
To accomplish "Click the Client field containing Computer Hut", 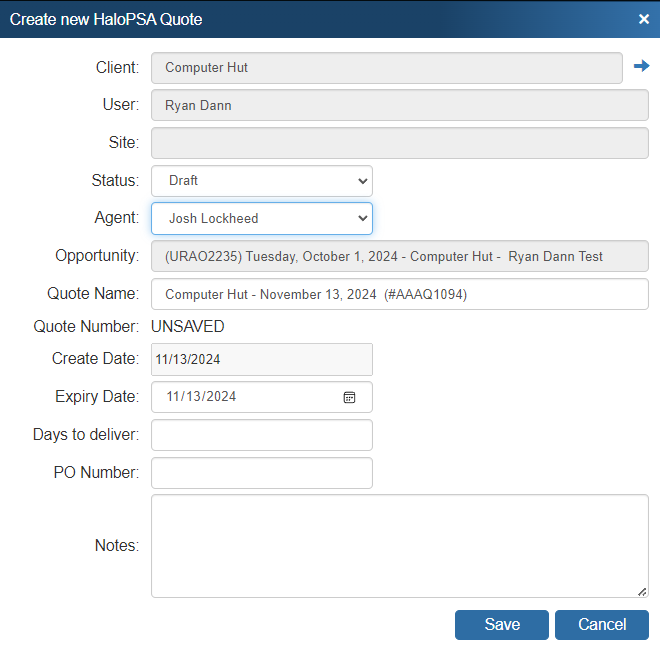I will [386, 68].
